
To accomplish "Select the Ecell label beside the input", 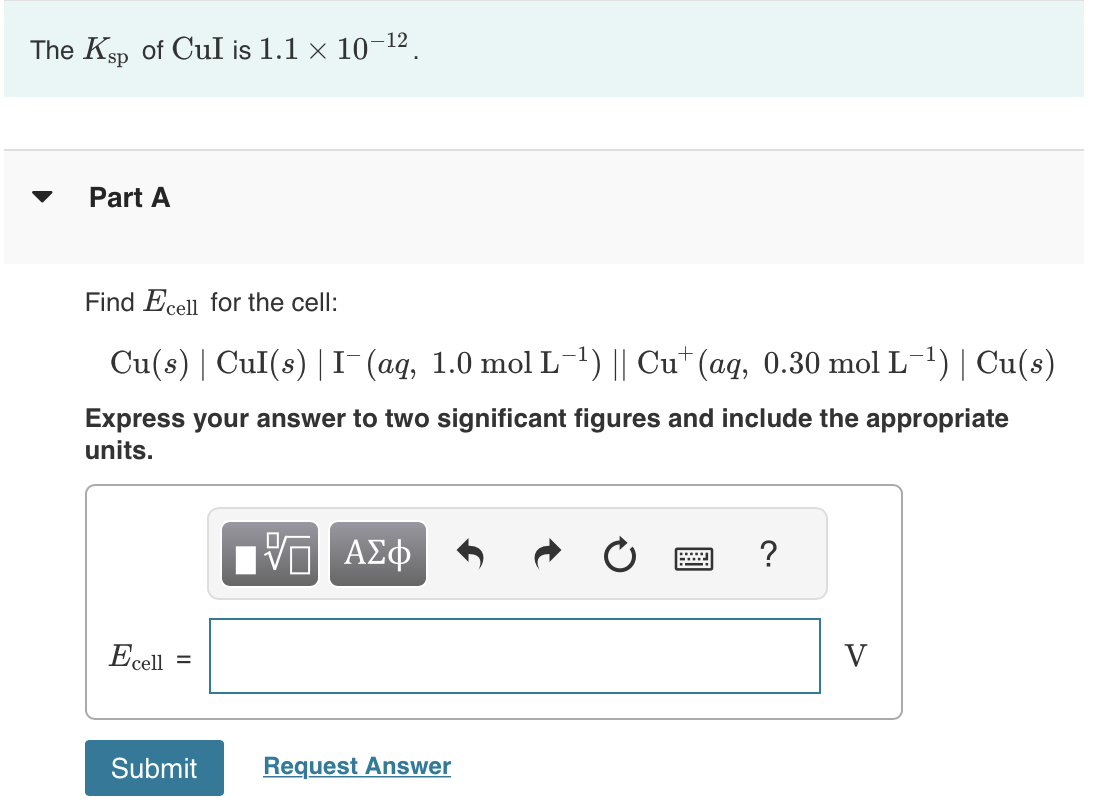I will [140, 656].
